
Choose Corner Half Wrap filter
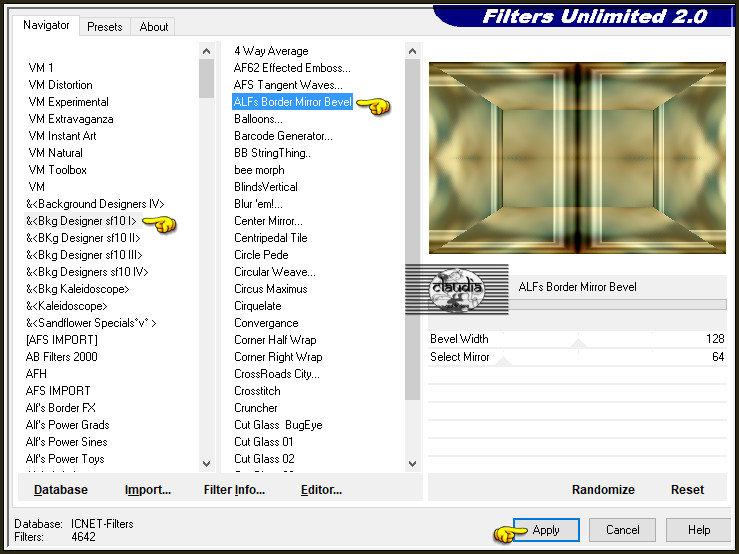tap(275, 339)
